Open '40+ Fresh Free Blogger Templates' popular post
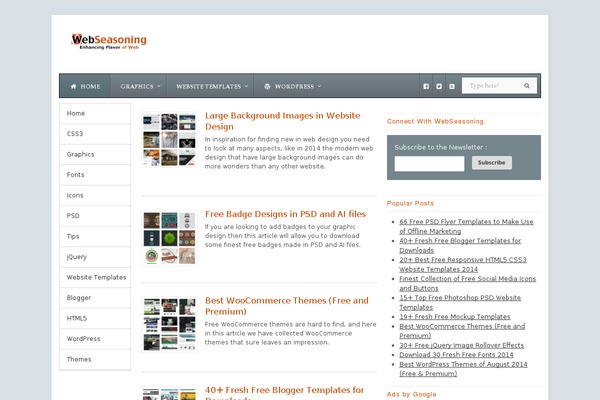The height and width of the screenshot is (400, 600). [x=460, y=245]
